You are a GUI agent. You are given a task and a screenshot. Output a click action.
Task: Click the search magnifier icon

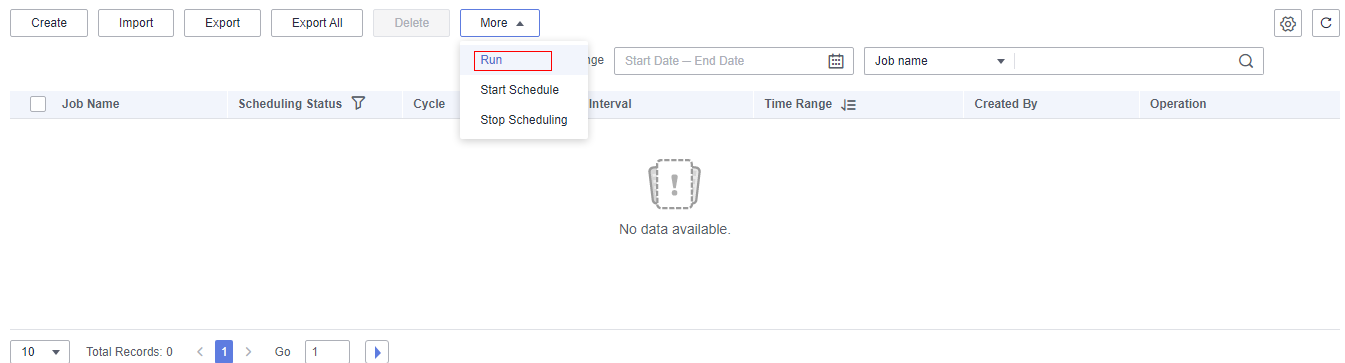coord(1246,61)
